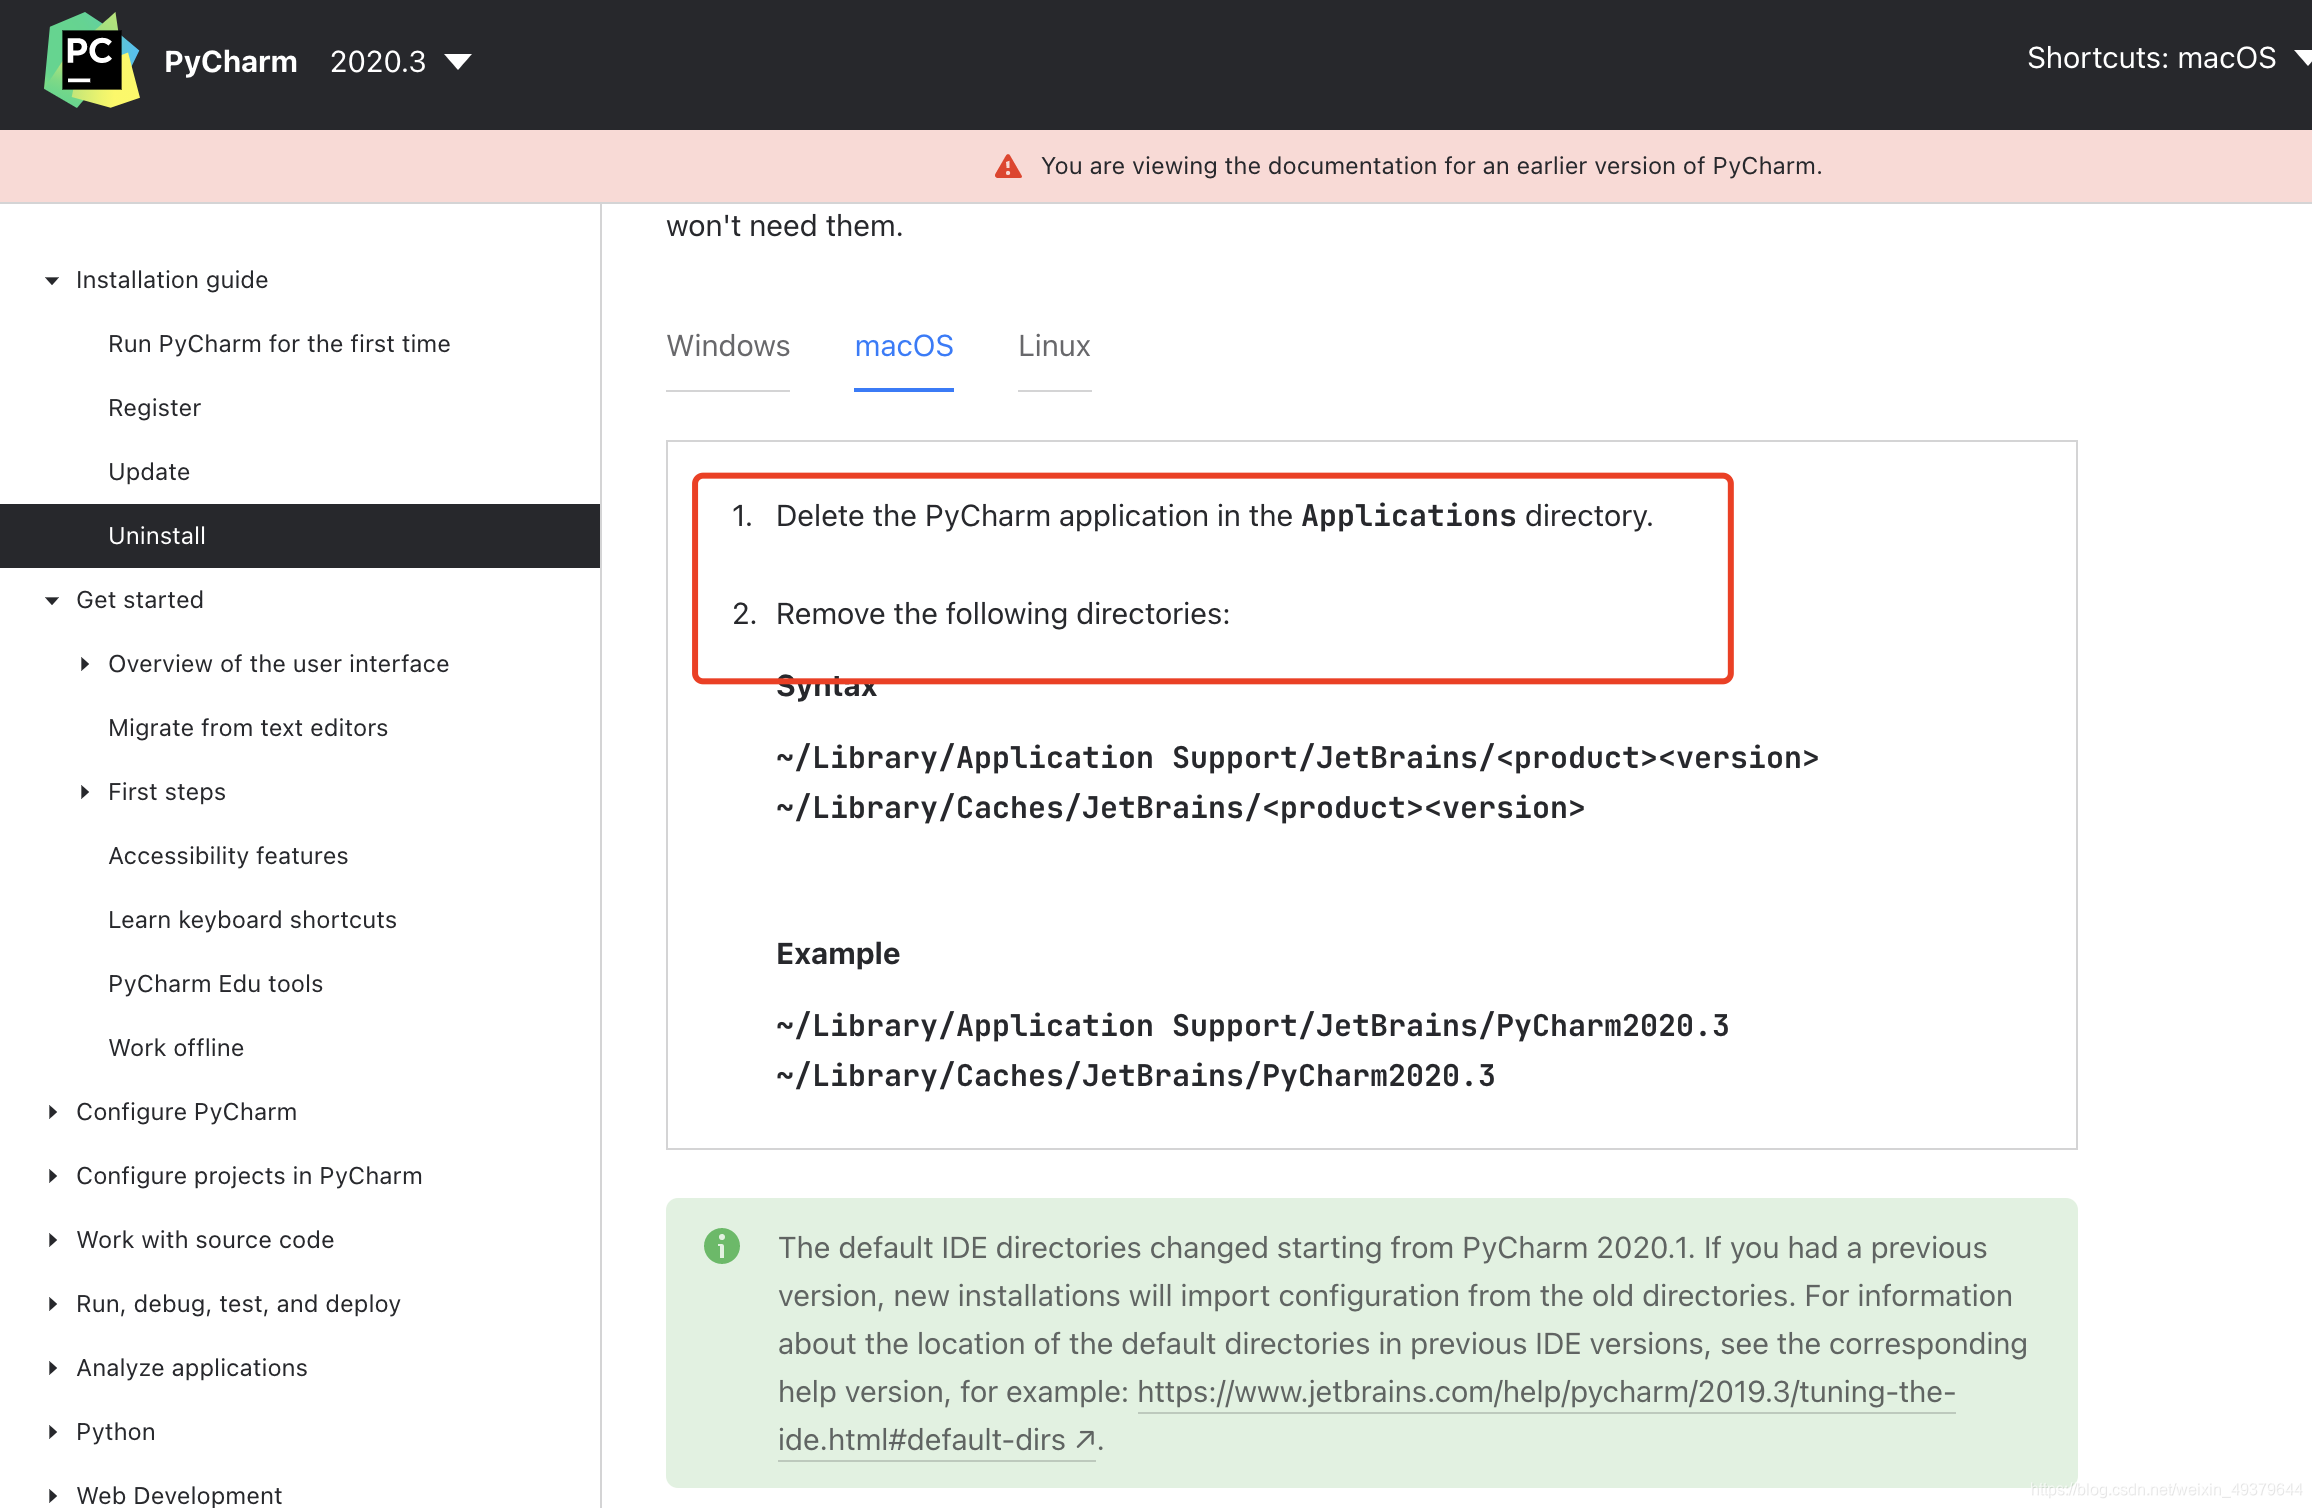Click the red warning triangle icon
Image resolution: width=2312 pixels, height=1508 pixels.
pos(1008,166)
